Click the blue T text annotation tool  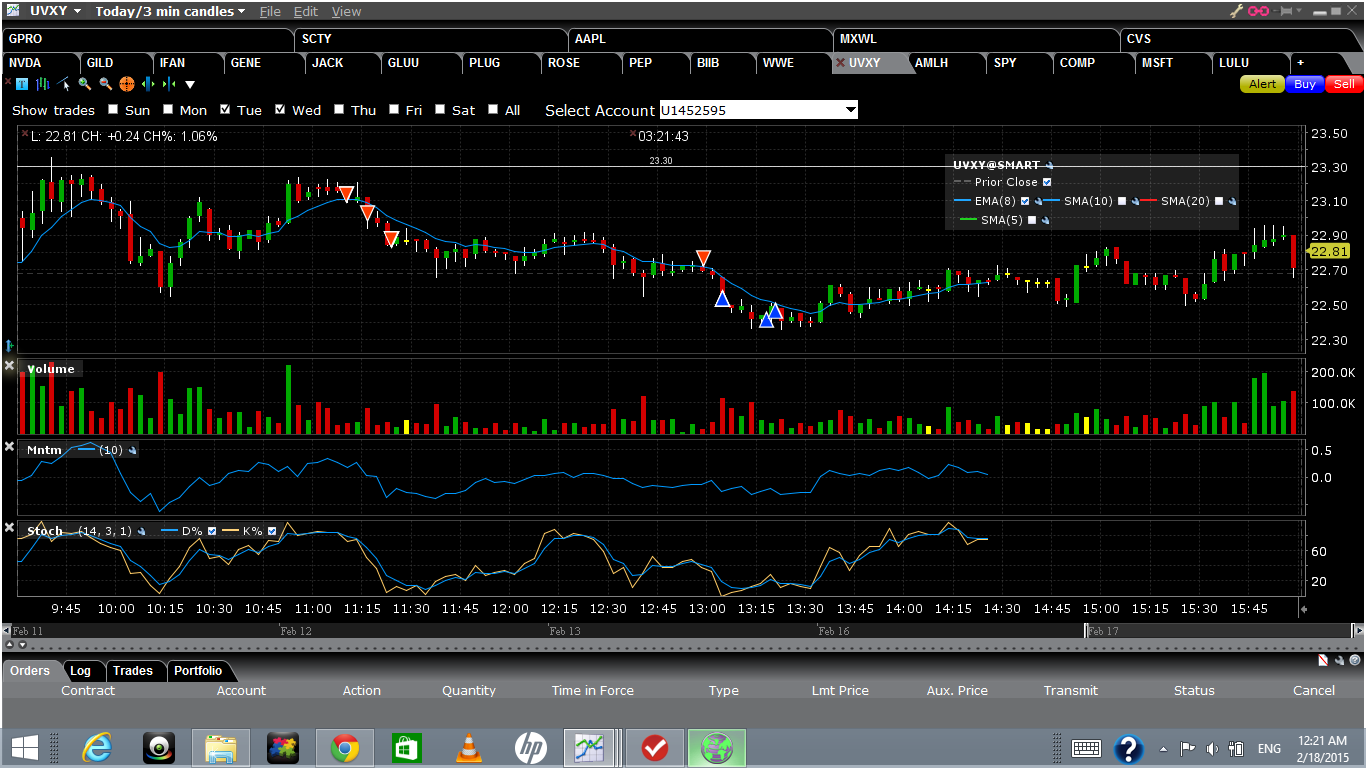[x=22, y=85]
